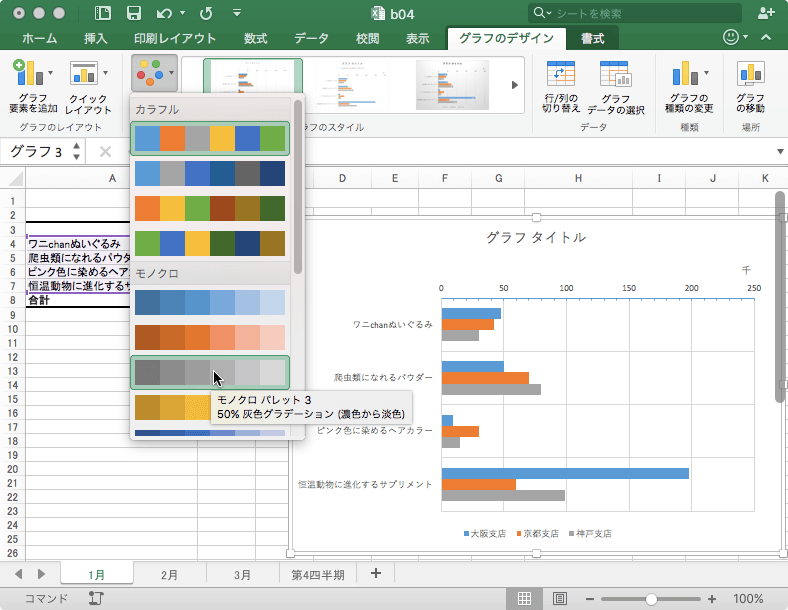Click the zoom slider handle in status bar
Image resolution: width=788 pixels, height=610 pixels.
pos(651,599)
